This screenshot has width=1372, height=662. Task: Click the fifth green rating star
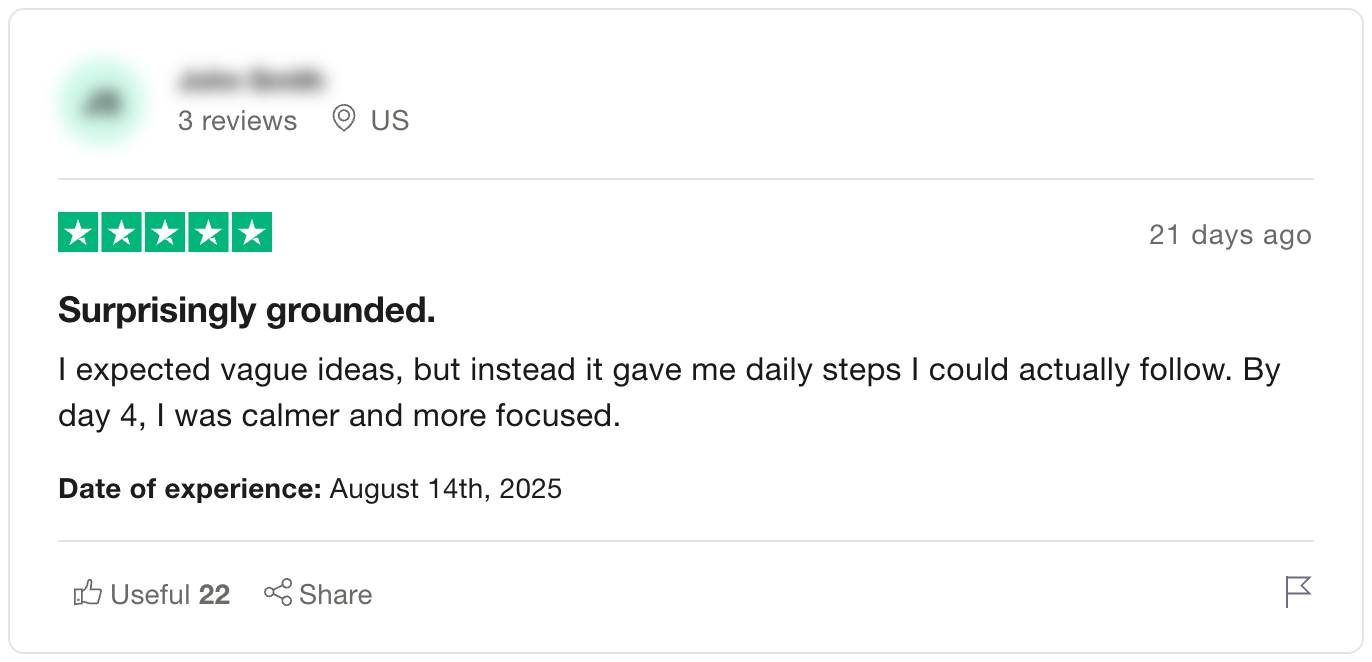(252, 233)
